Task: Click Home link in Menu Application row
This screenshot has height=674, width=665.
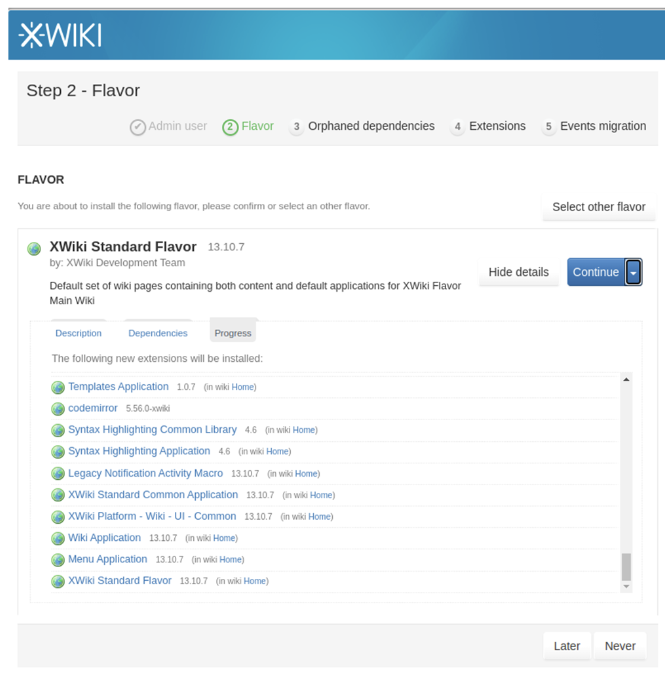Action: tap(231, 559)
